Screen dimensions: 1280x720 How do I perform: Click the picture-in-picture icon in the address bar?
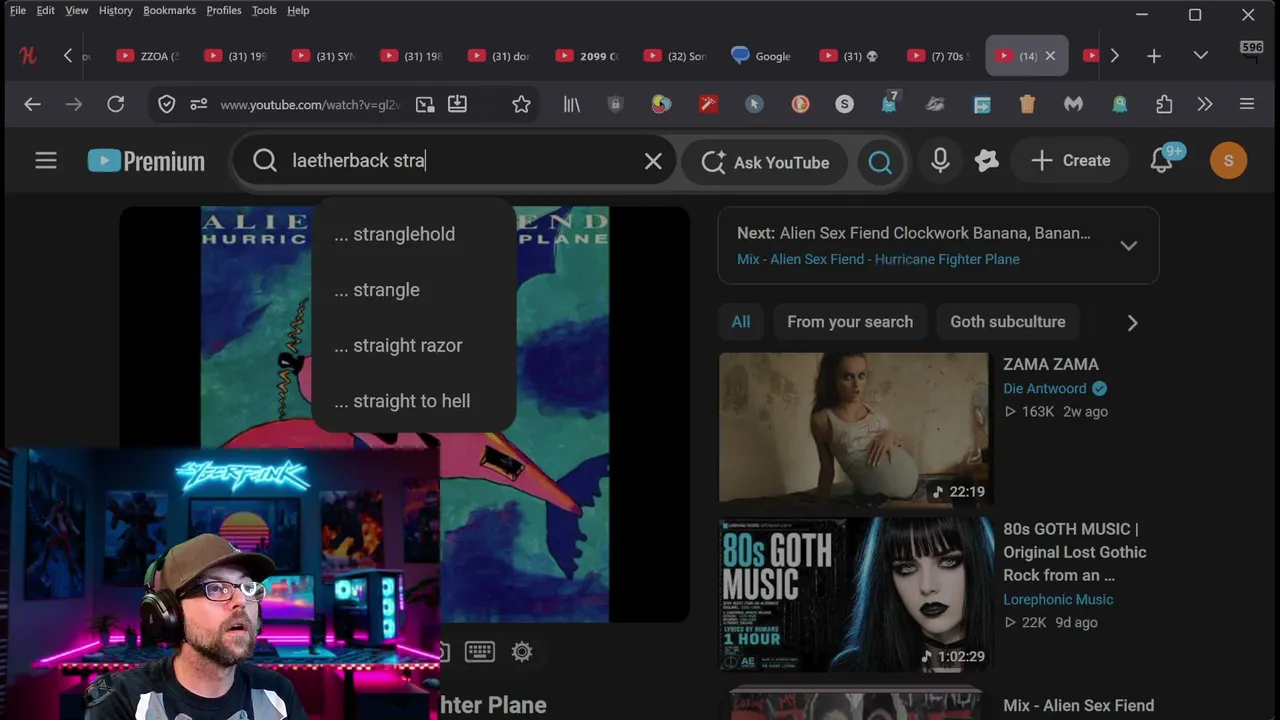click(425, 104)
